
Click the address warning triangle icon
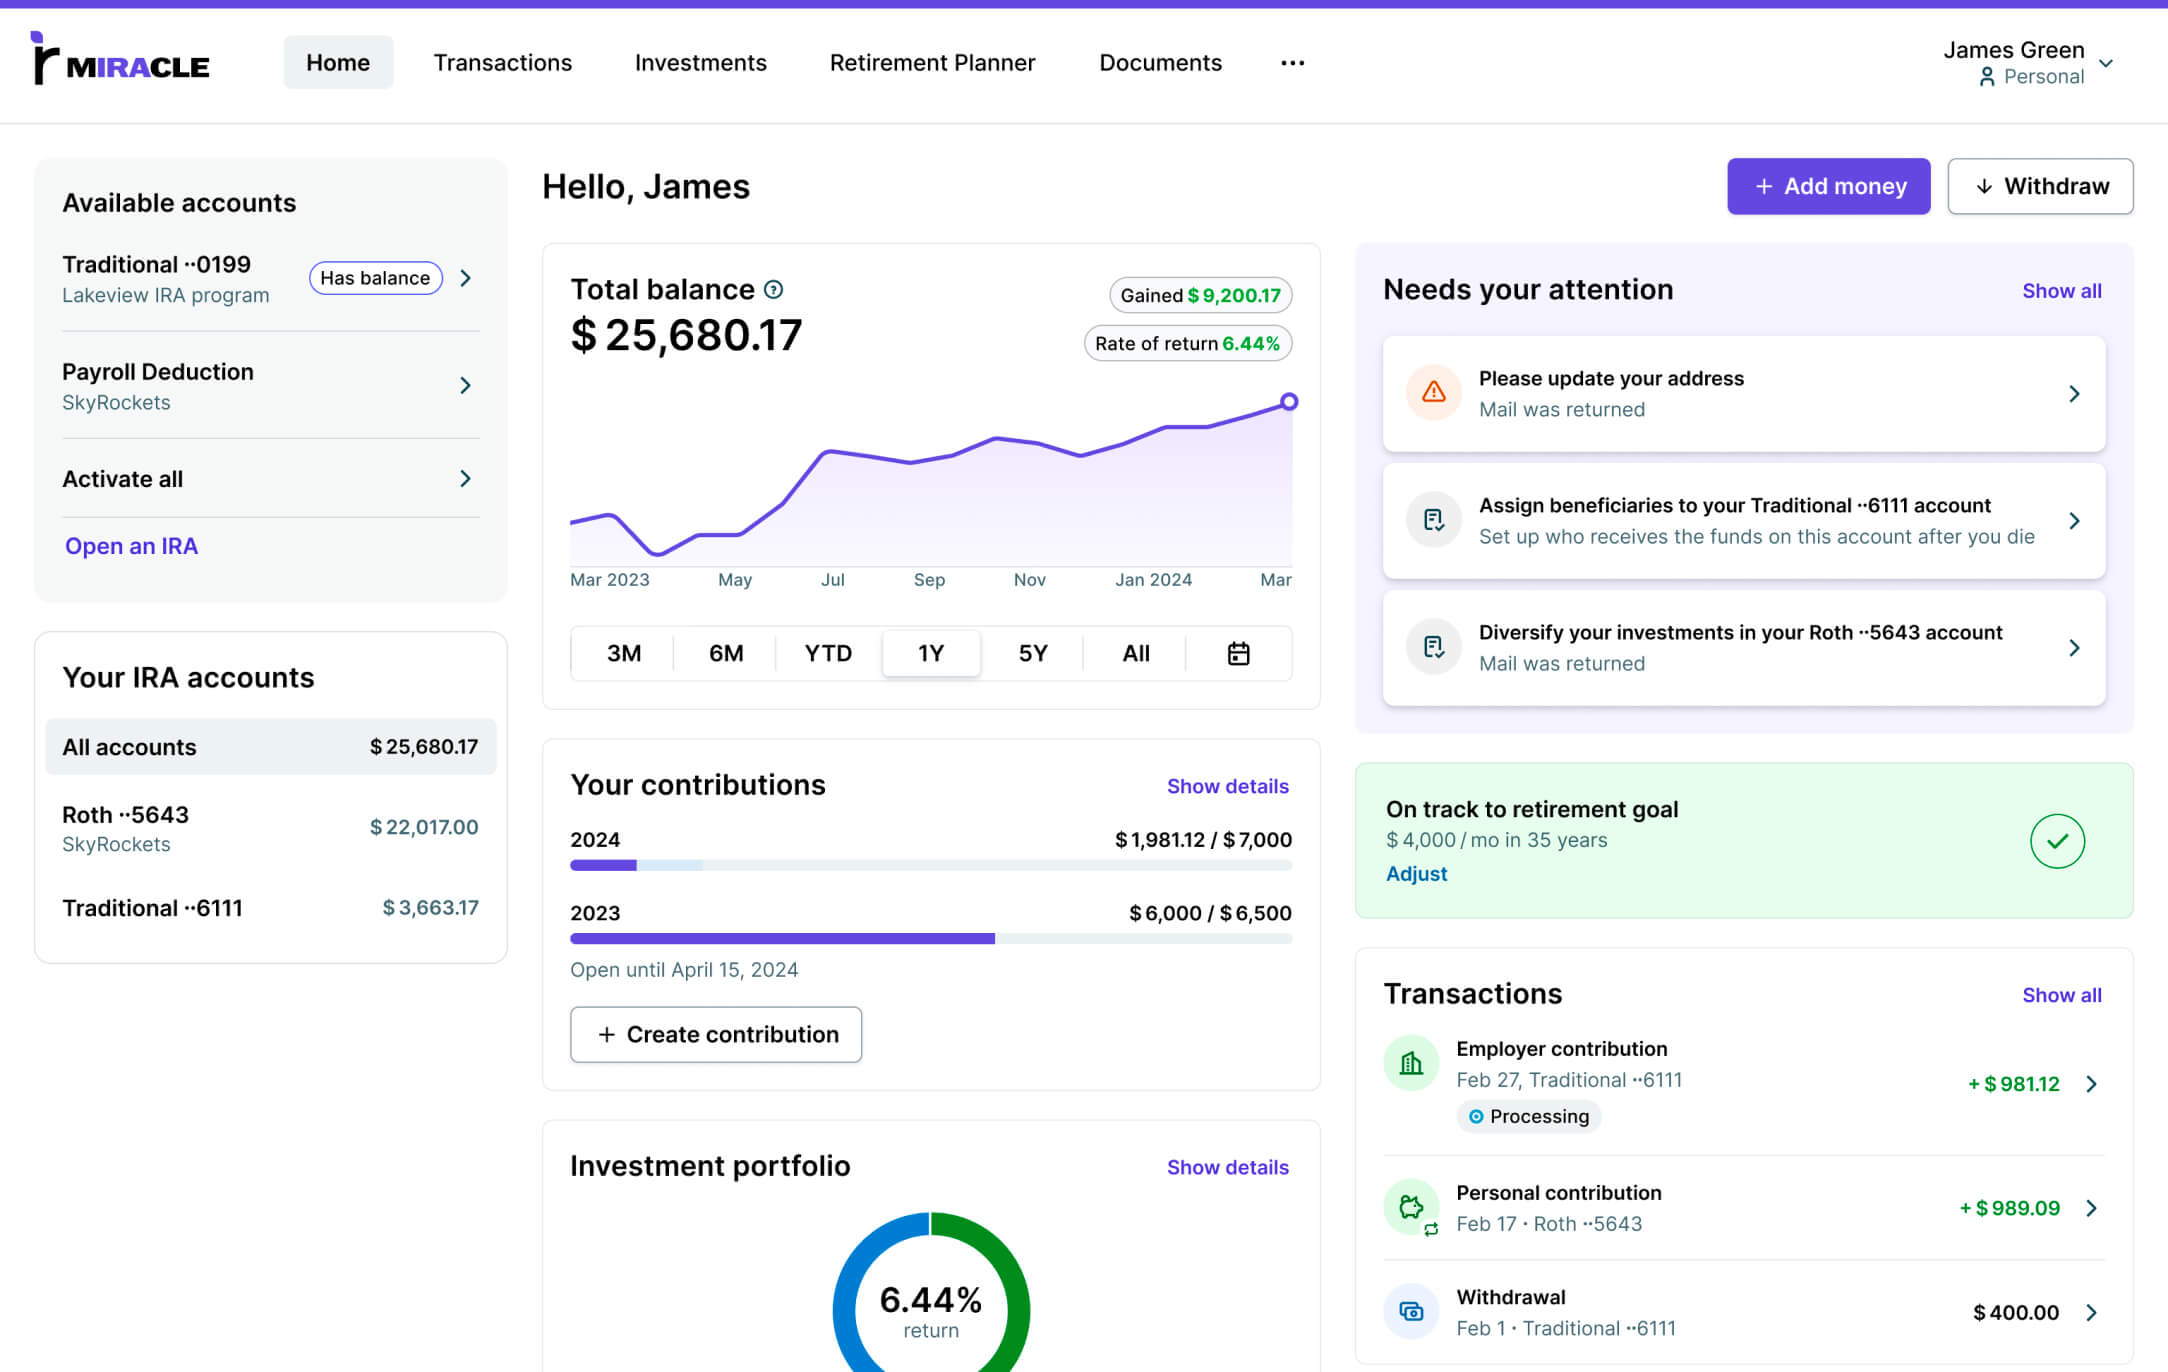pyautogui.click(x=1433, y=392)
